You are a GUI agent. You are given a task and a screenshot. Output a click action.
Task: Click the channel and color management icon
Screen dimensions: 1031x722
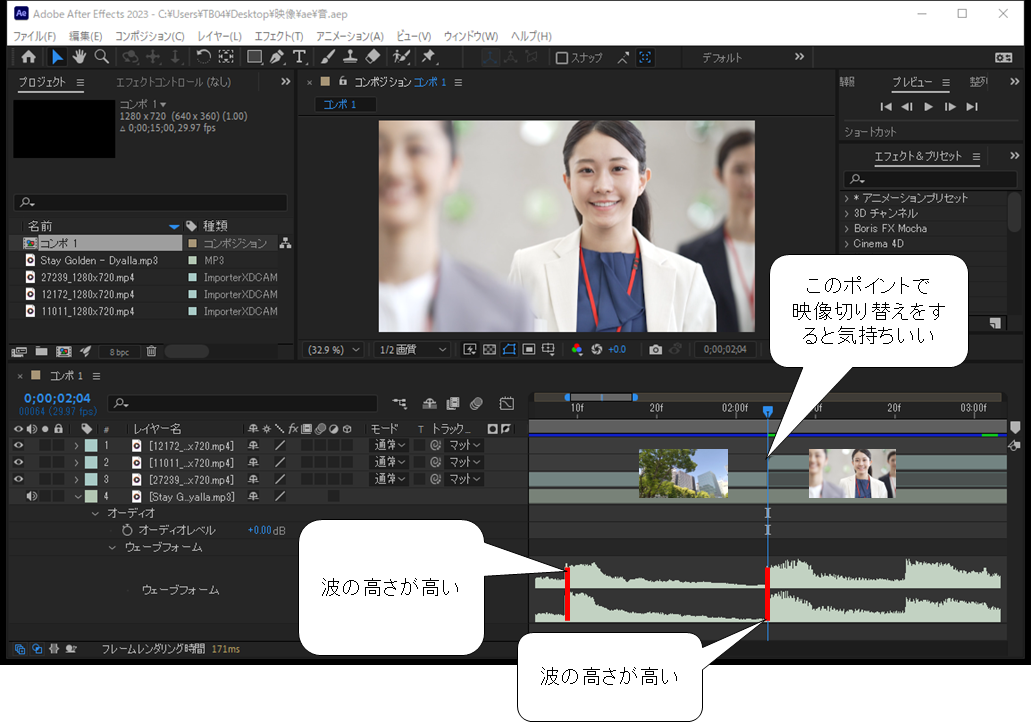577,350
